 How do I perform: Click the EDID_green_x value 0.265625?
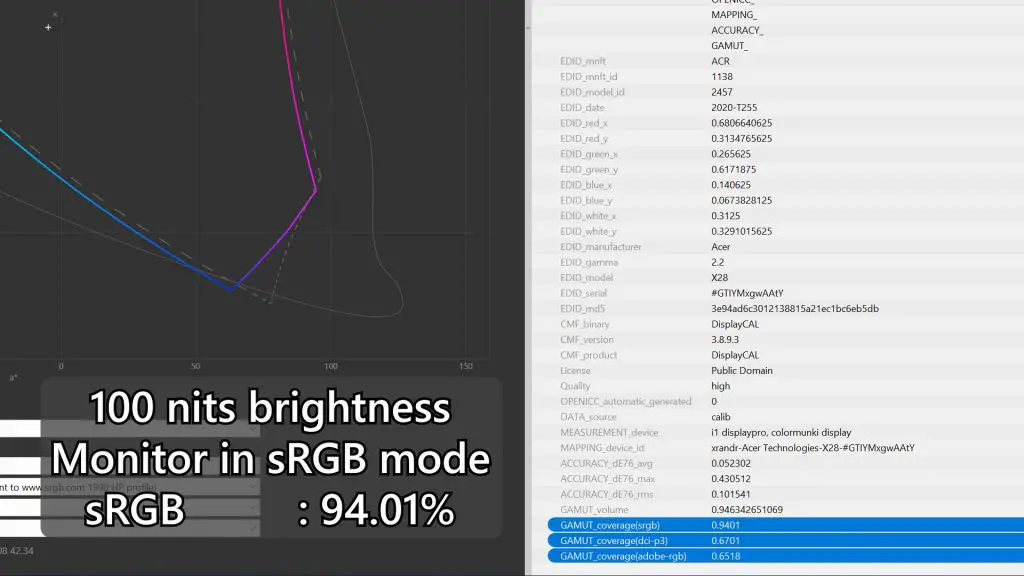click(x=731, y=154)
